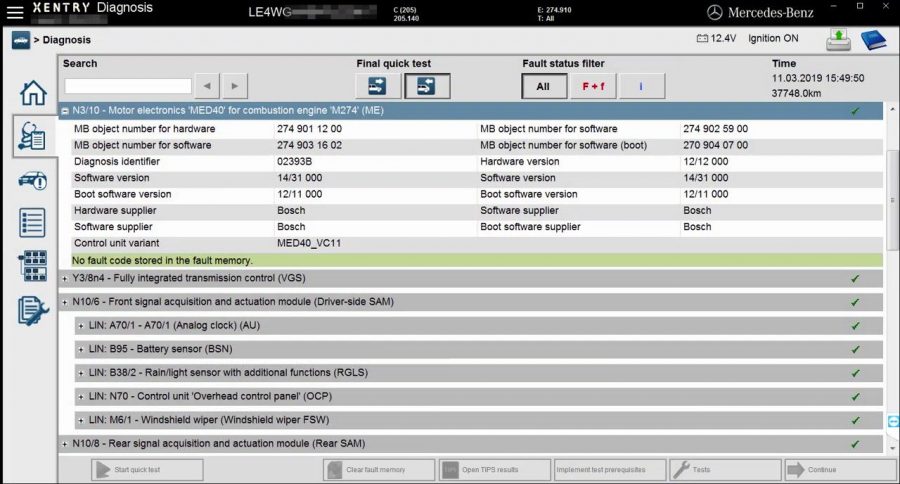
Task: Click 'No fault code stored in the fault memory'
Action: tap(162, 261)
